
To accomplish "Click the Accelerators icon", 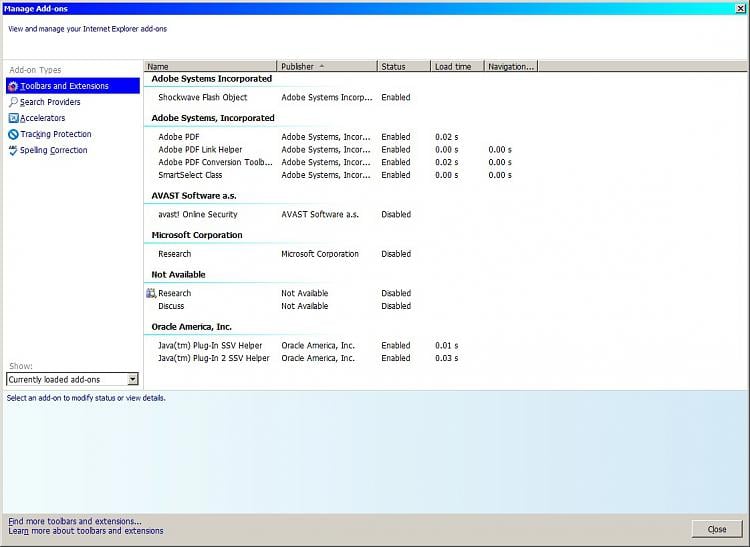I will click(x=13, y=118).
